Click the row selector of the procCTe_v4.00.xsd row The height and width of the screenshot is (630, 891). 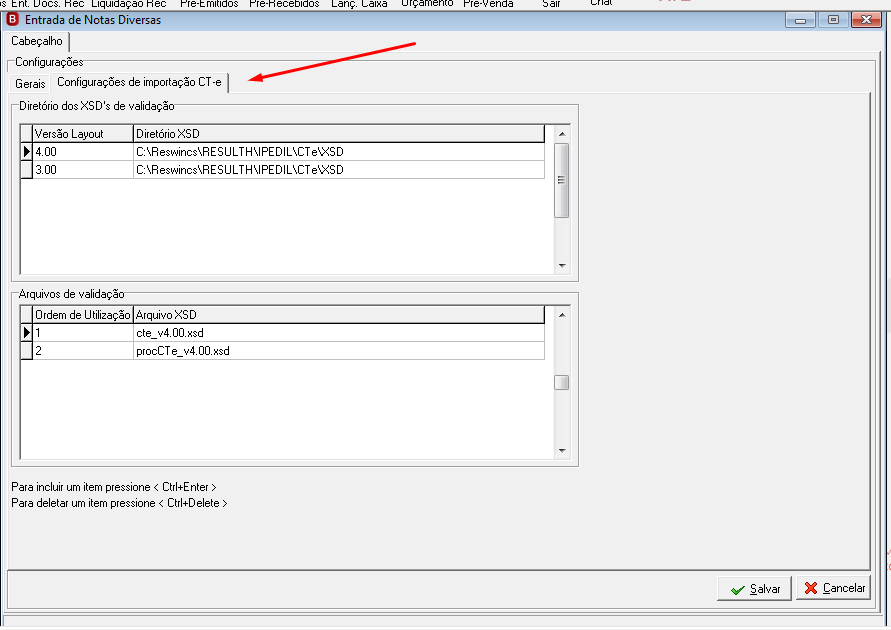[x=26, y=351]
